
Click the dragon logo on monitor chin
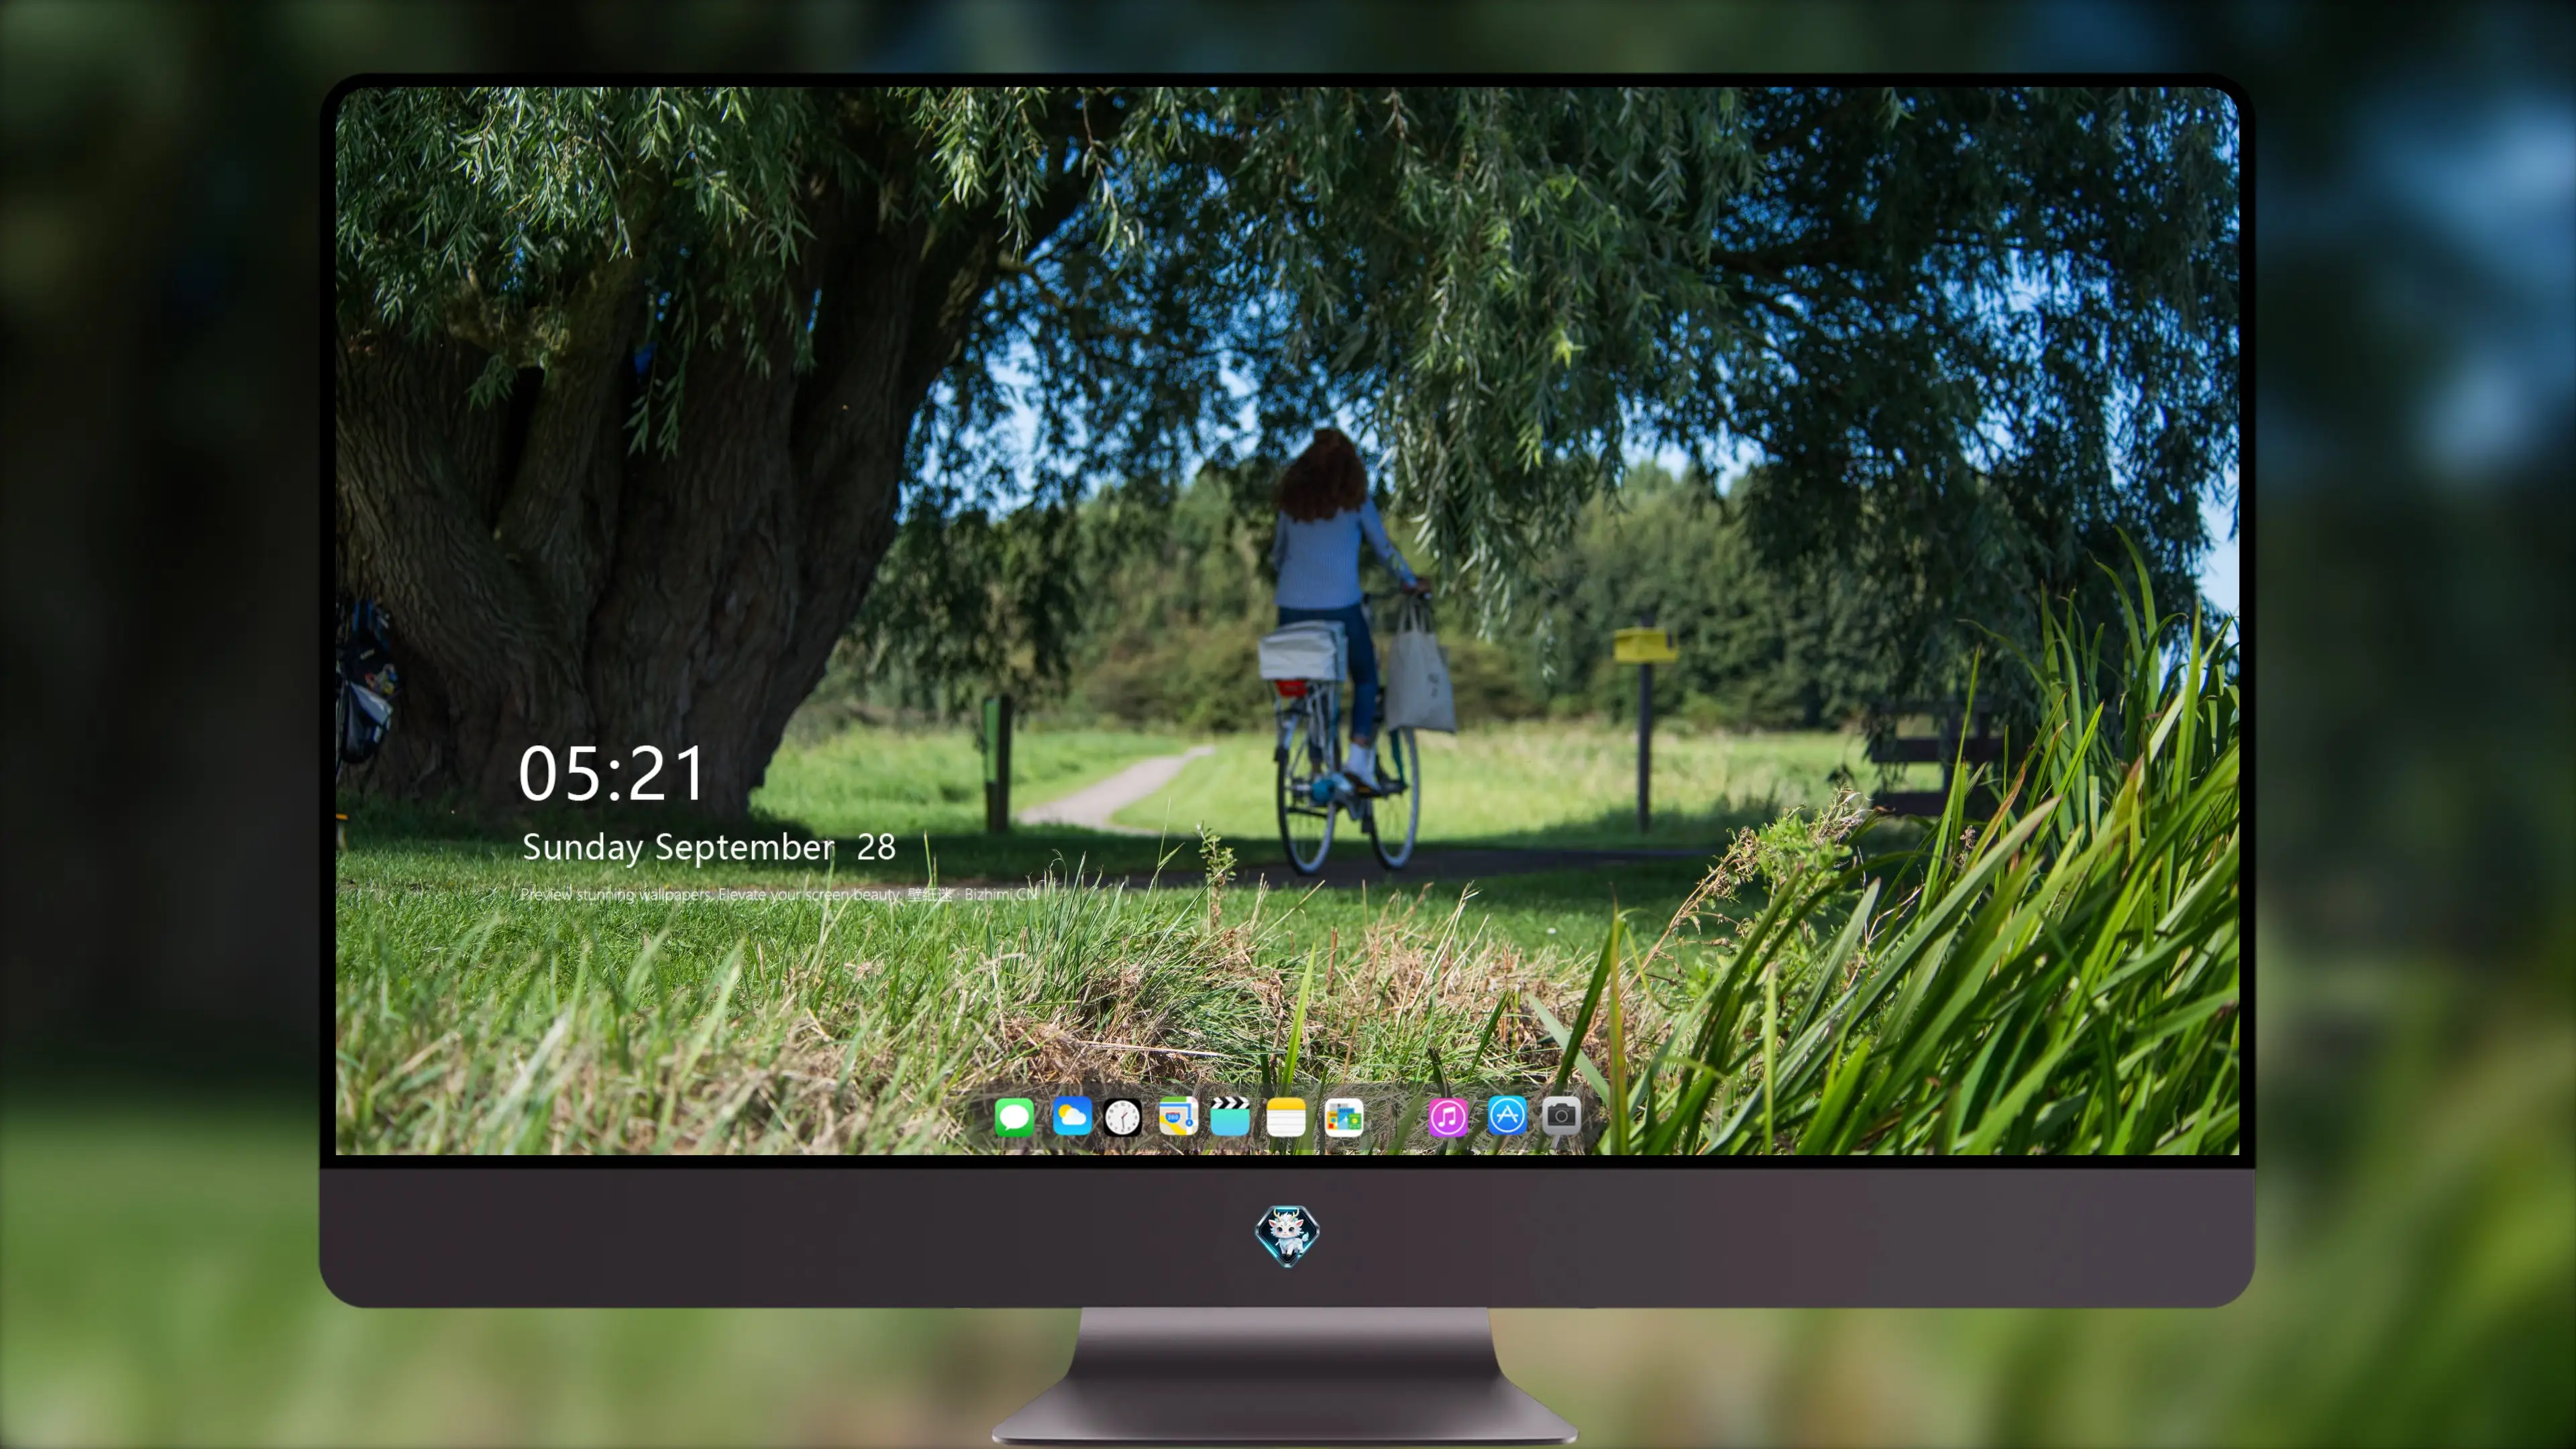[1287, 1235]
